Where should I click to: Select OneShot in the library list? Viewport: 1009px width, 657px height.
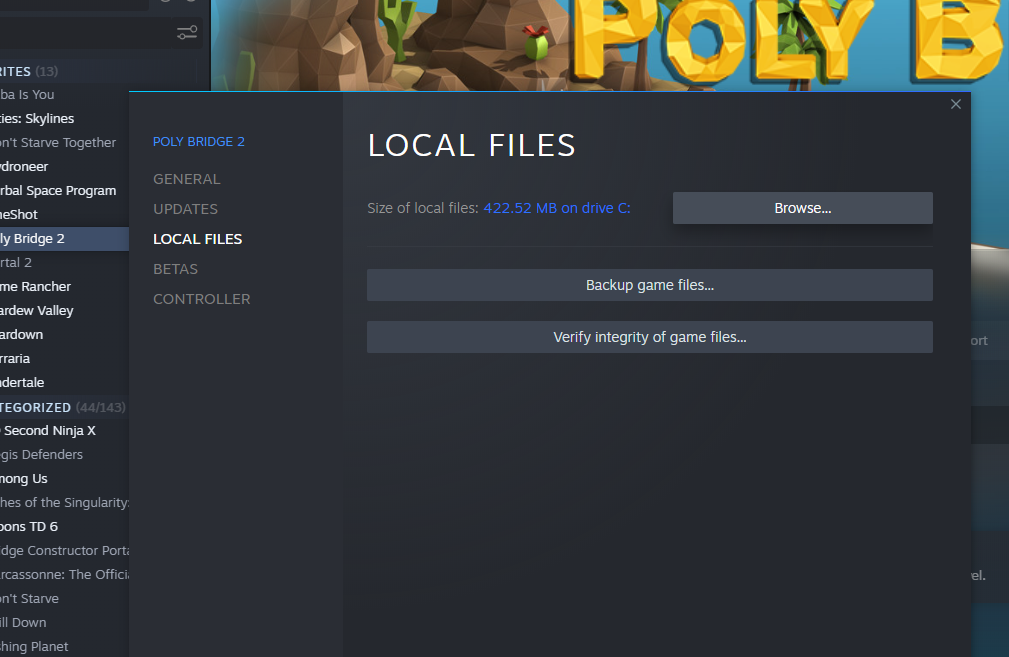64,214
